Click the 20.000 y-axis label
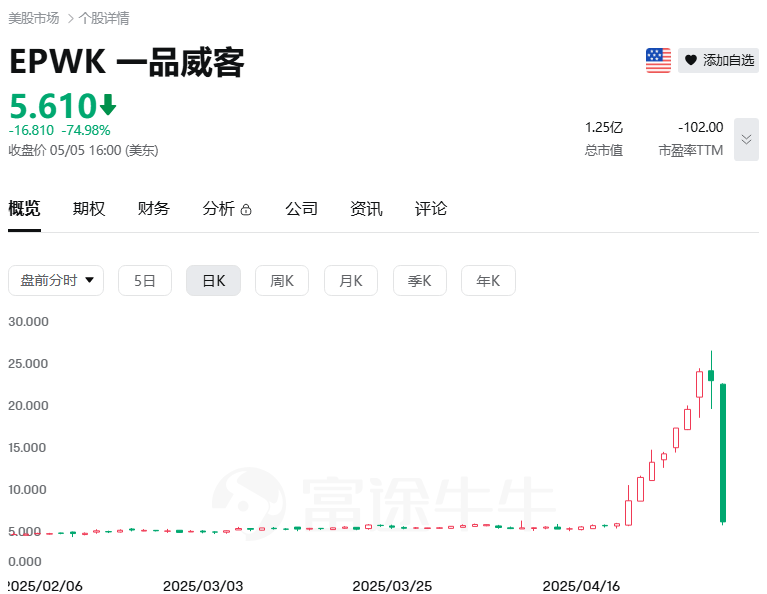 click(x=28, y=406)
